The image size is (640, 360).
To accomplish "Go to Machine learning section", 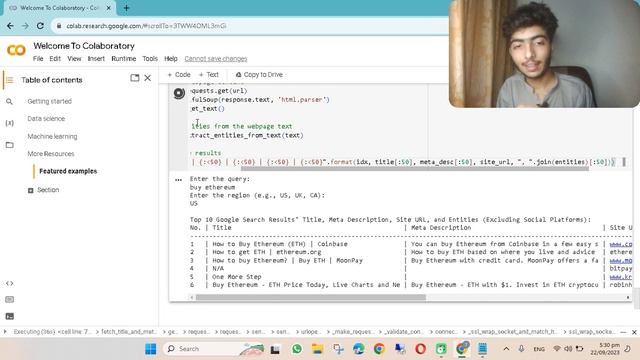I will coord(52,136).
